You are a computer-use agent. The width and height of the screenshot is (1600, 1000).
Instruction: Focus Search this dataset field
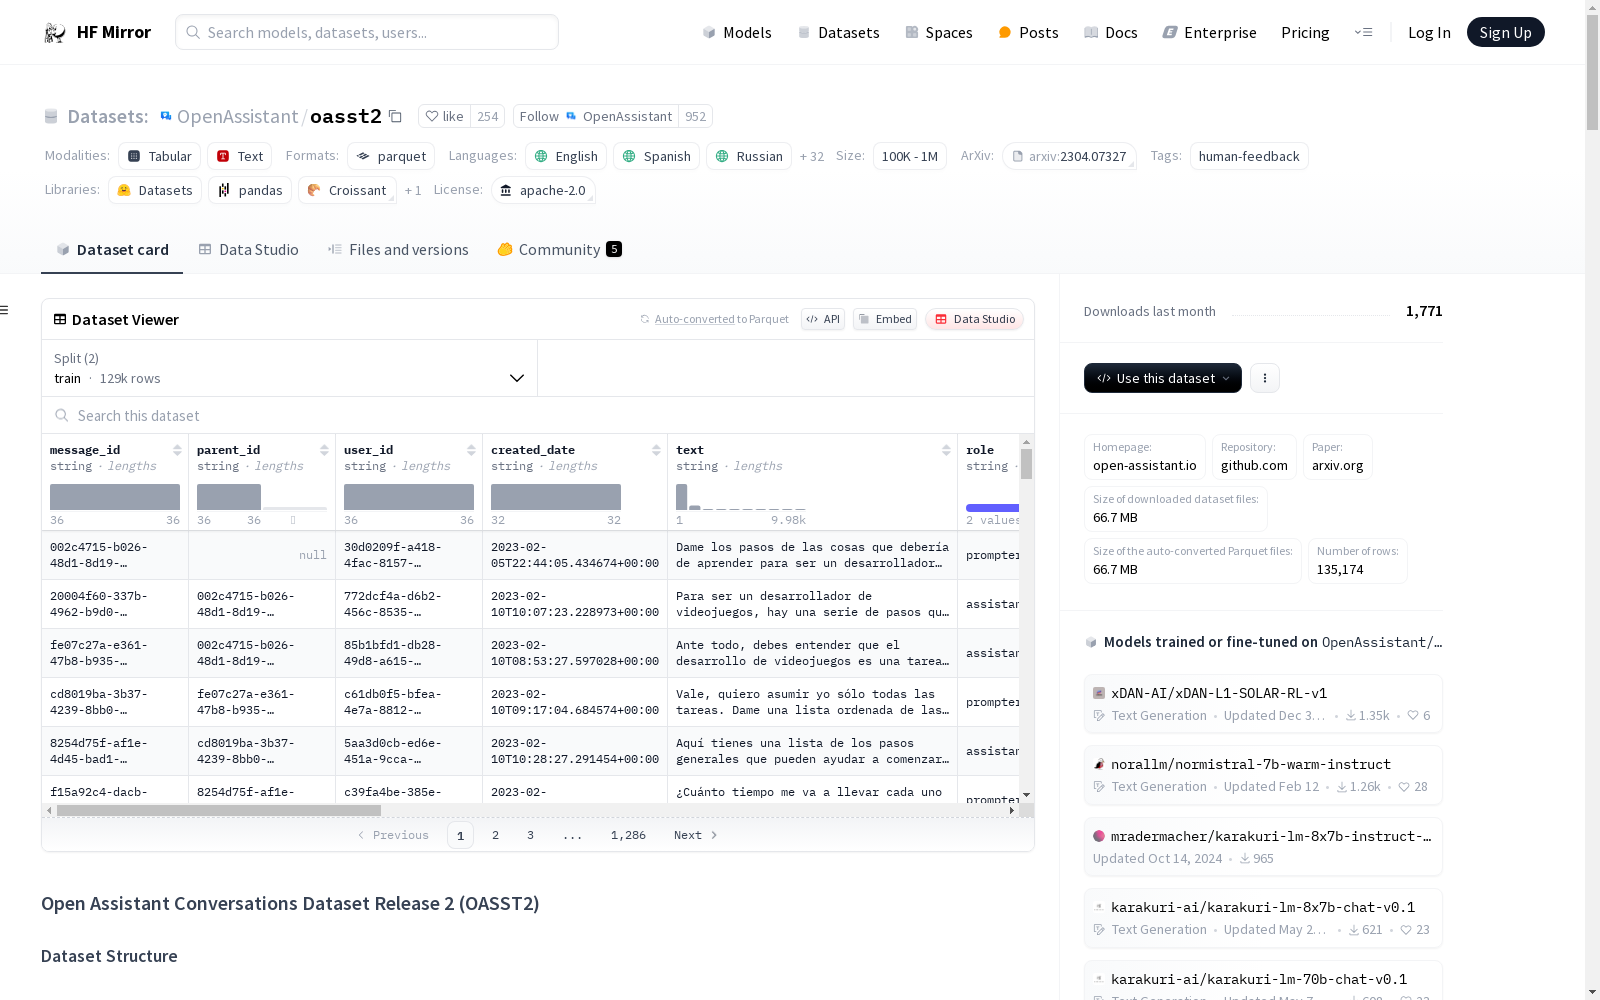coord(538,415)
